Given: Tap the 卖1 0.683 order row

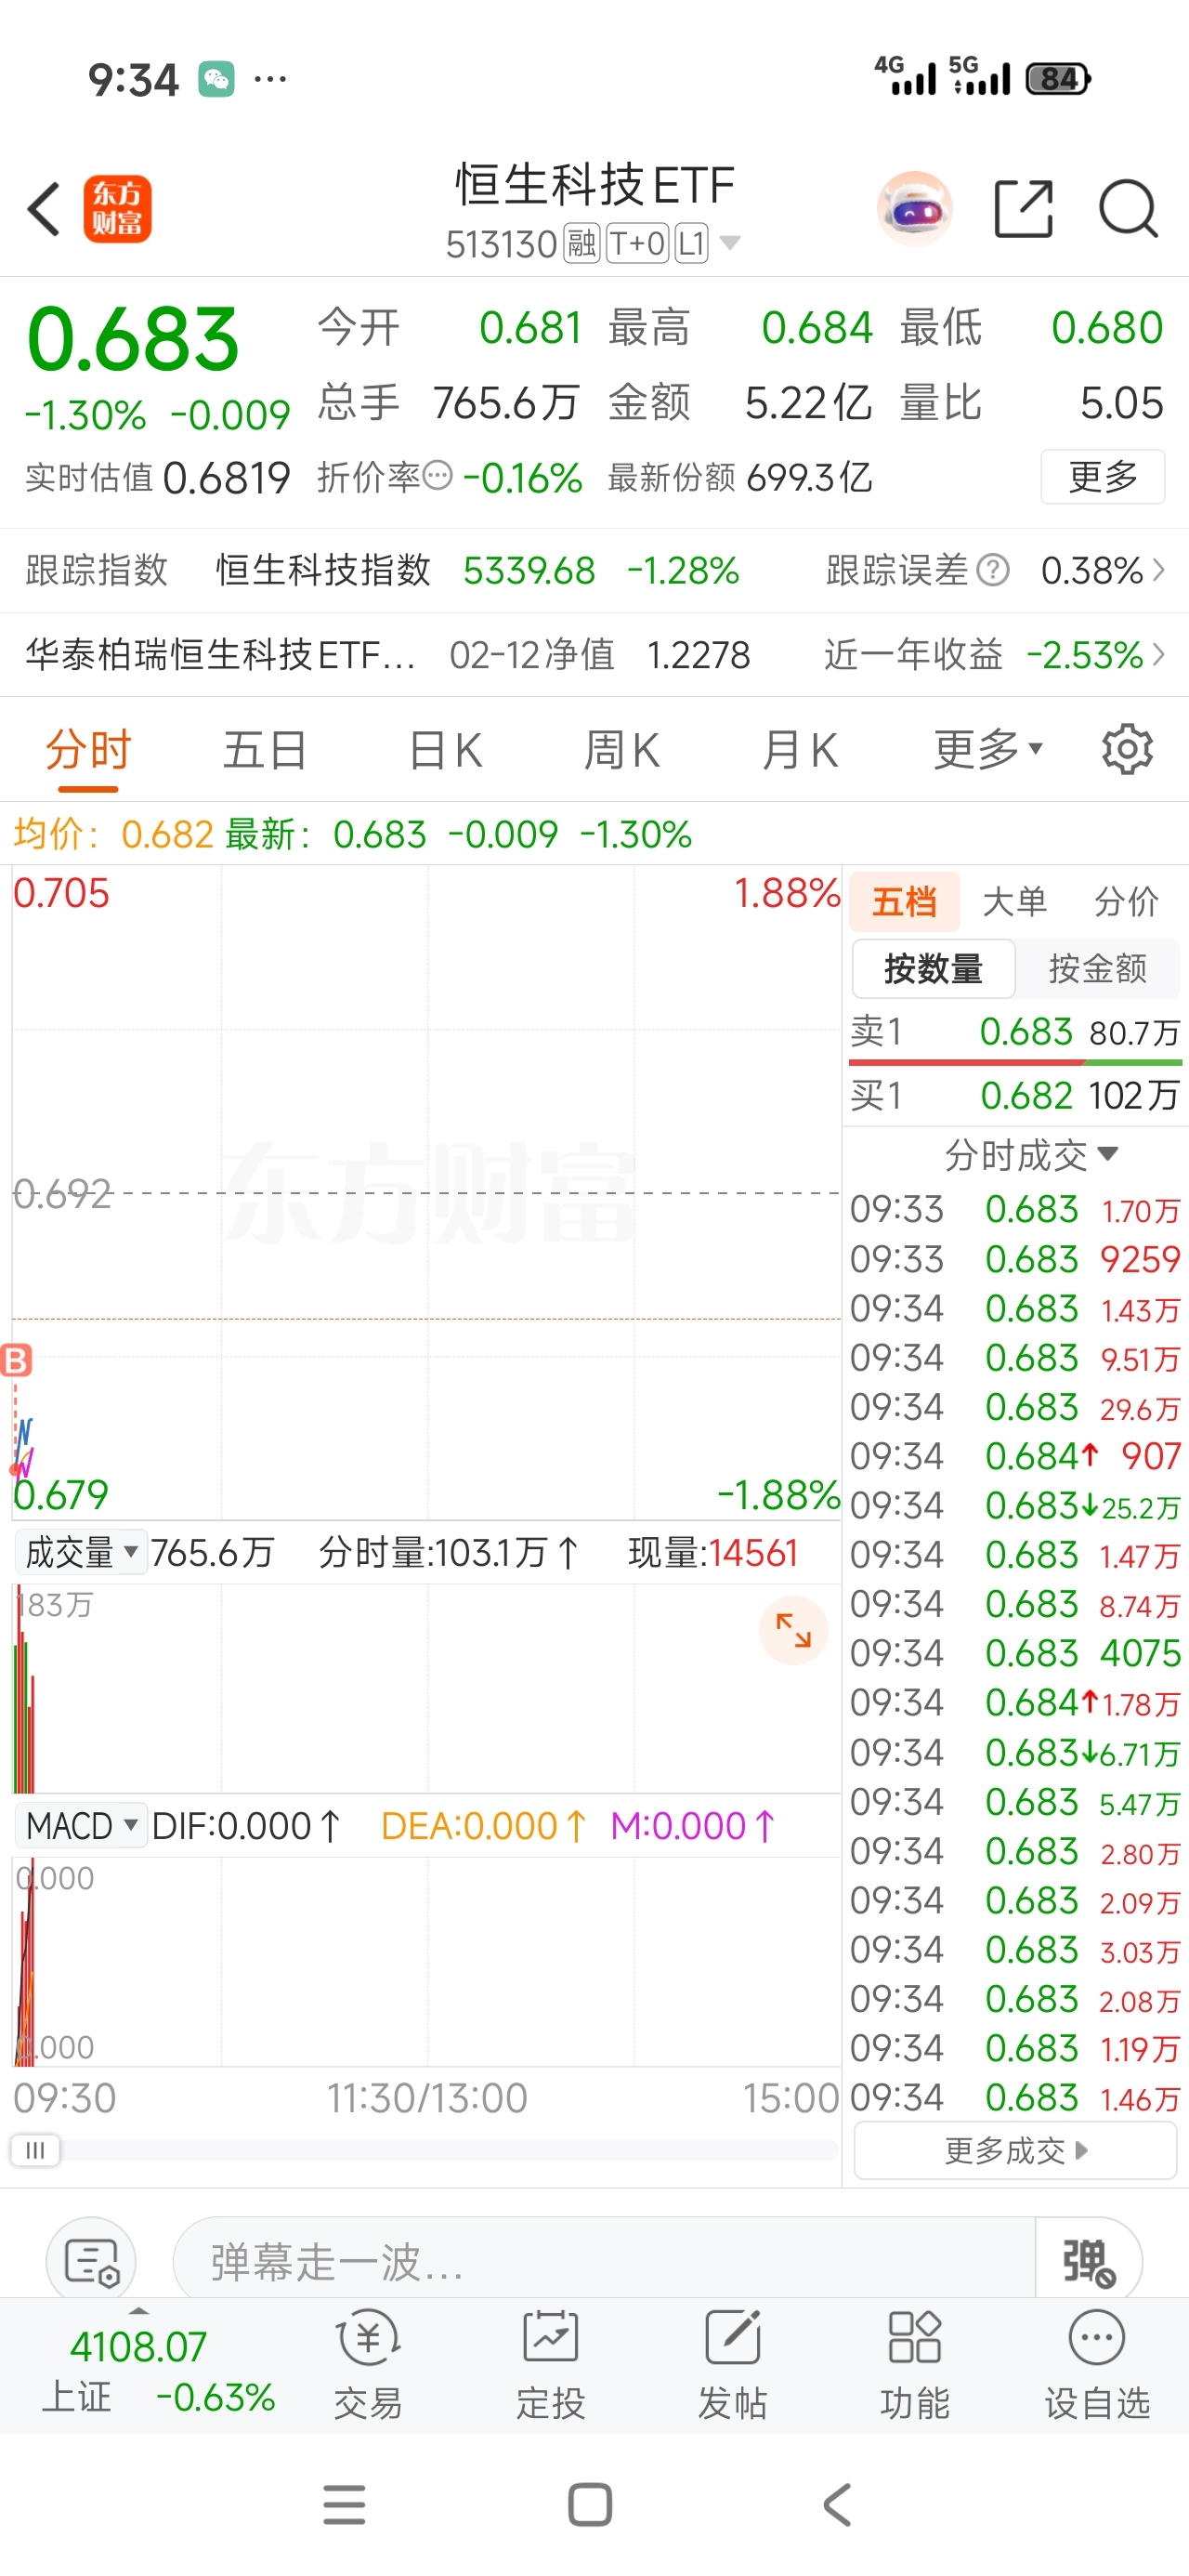Looking at the screenshot, I should [1015, 1031].
